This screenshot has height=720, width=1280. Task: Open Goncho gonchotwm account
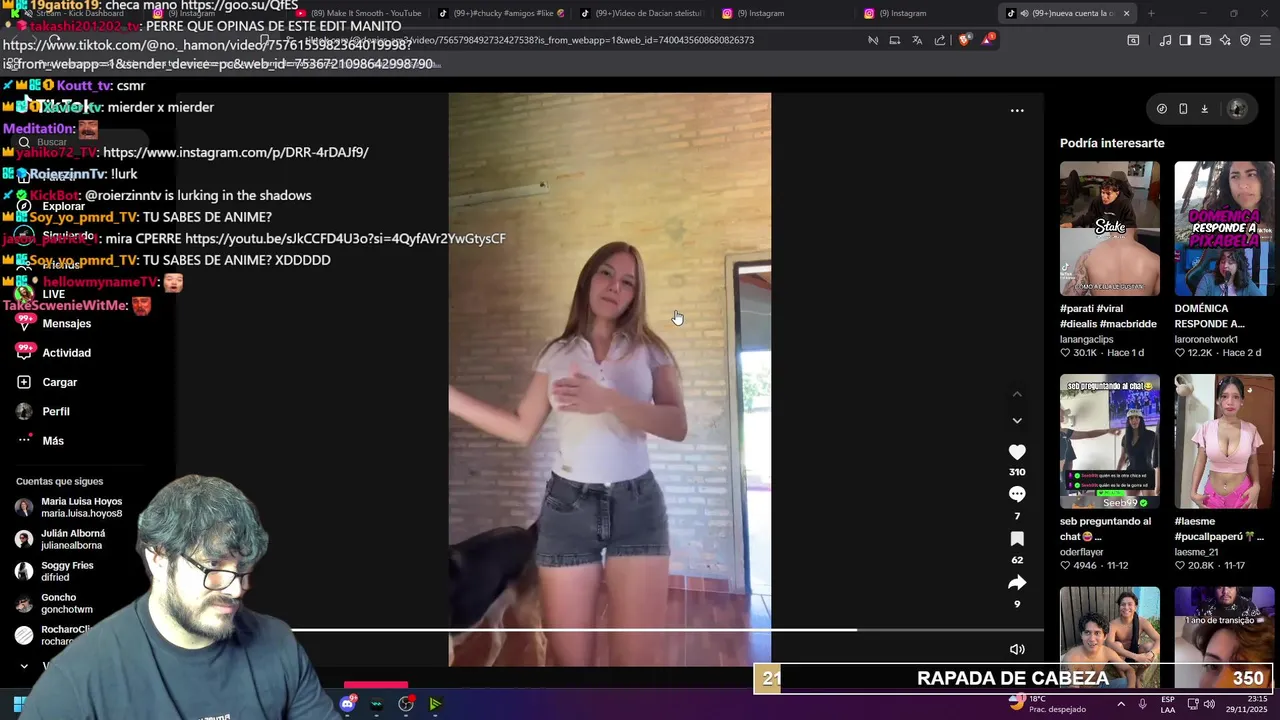point(55,603)
